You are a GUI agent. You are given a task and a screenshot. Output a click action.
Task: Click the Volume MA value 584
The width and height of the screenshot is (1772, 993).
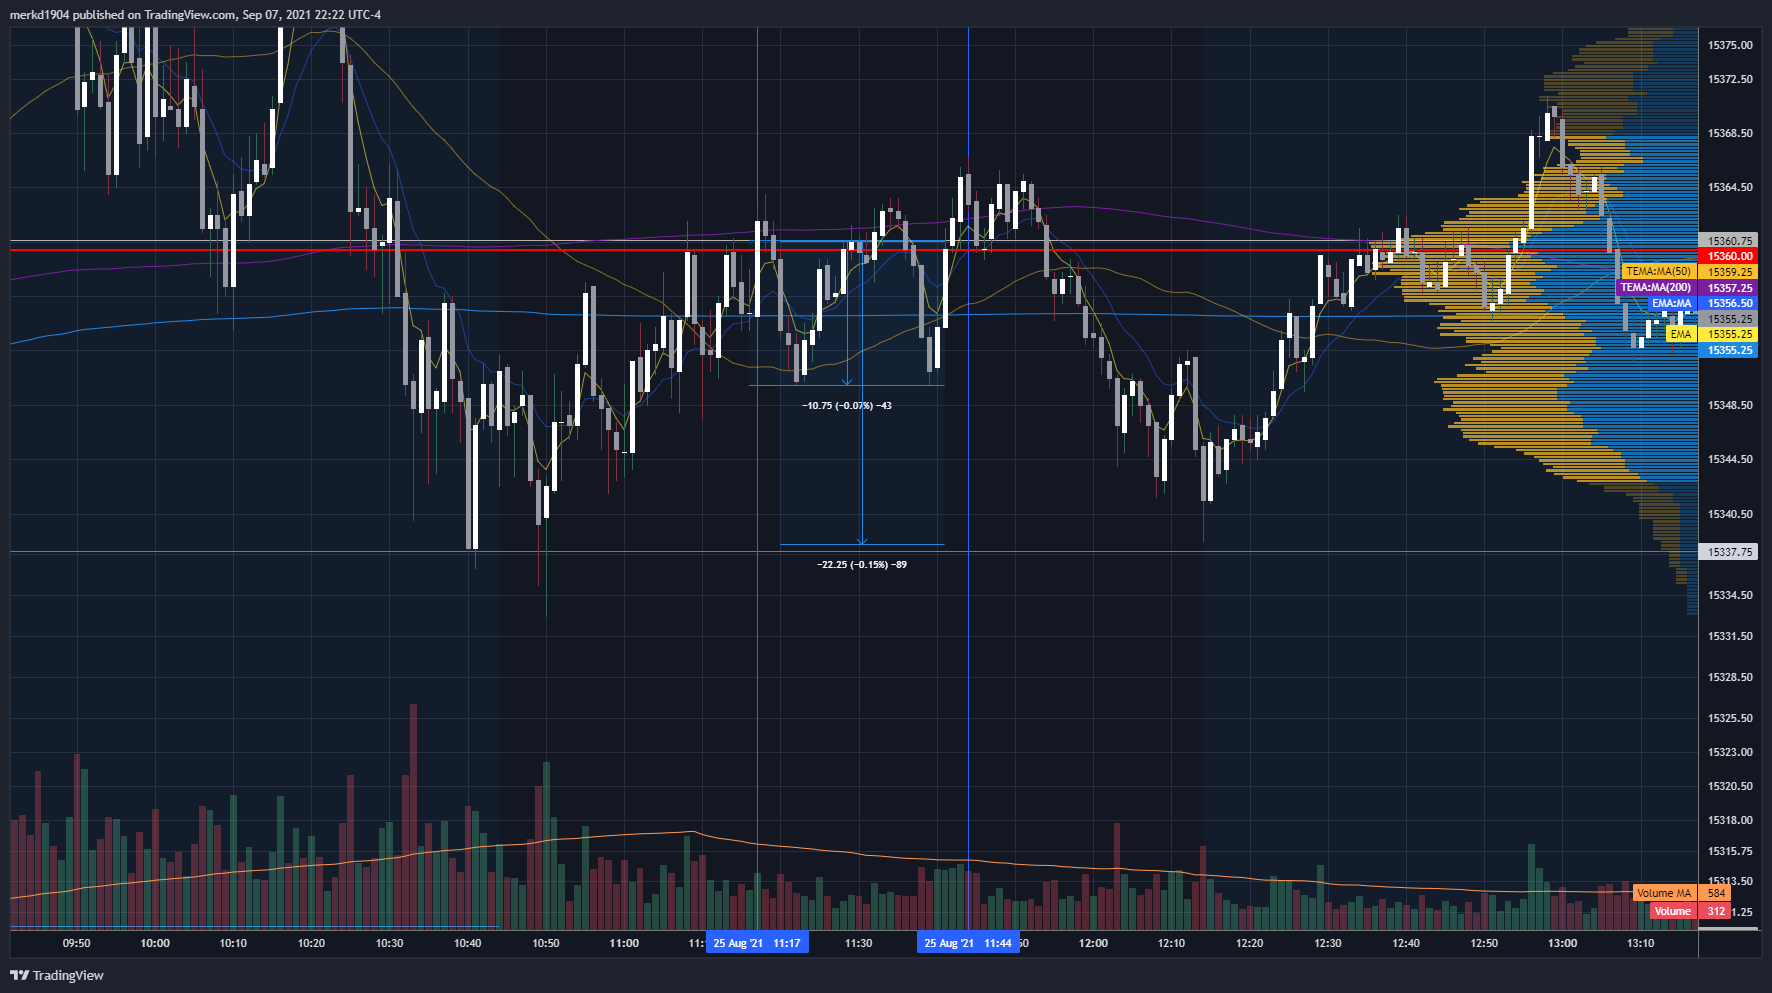[x=1716, y=893]
